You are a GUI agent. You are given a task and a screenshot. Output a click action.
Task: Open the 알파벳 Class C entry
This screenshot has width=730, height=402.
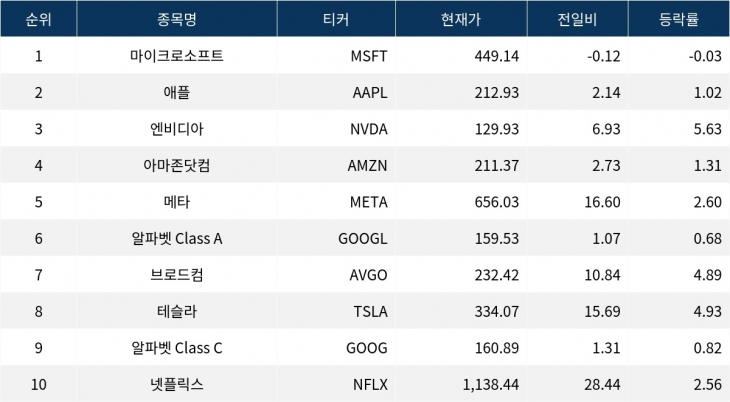click(177, 347)
